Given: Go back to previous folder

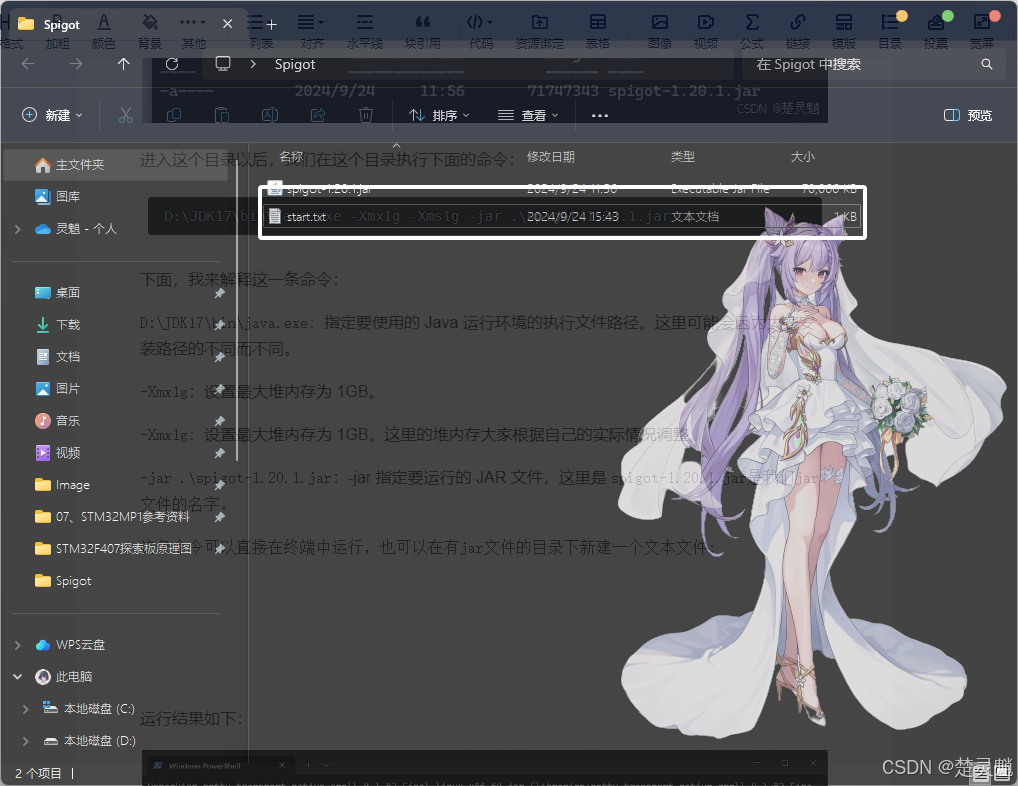Looking at the screenshot, I should pos(28,64).
